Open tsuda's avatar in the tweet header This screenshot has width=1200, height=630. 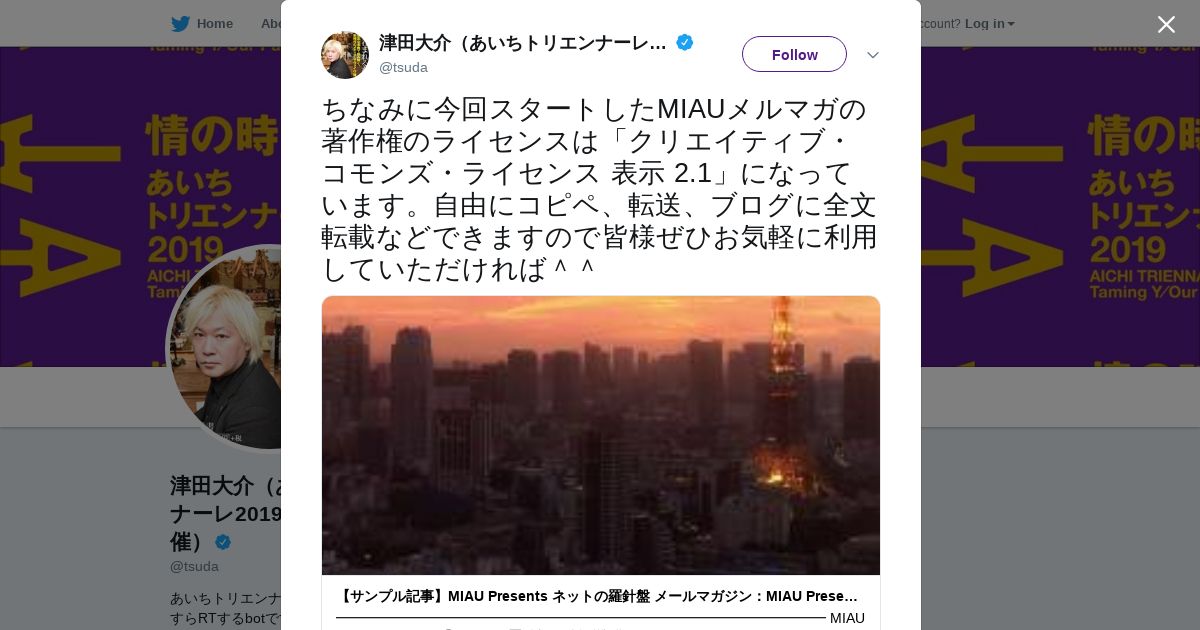point(345,55)
